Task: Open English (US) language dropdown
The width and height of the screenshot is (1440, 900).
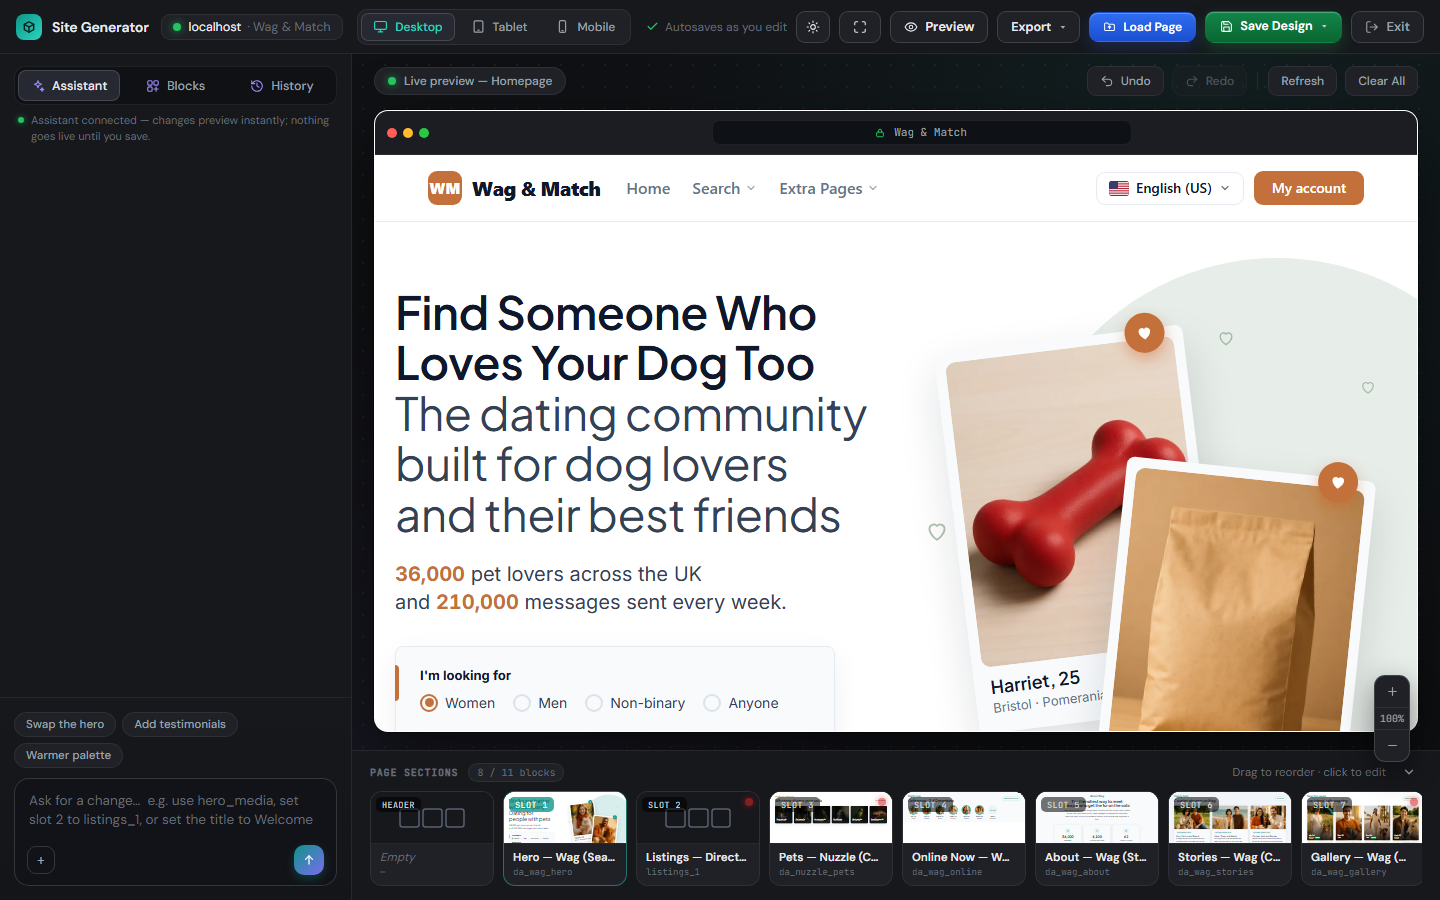Action: 1170,188
